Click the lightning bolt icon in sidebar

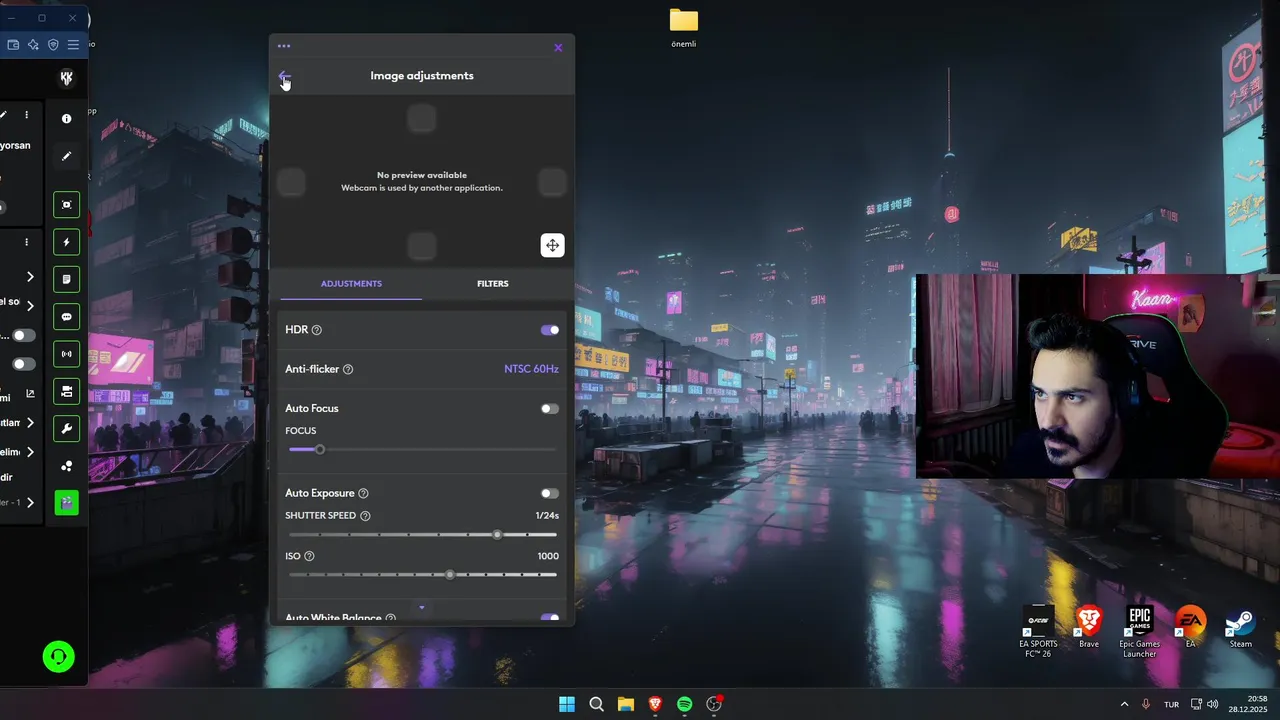tap(66, 242)
